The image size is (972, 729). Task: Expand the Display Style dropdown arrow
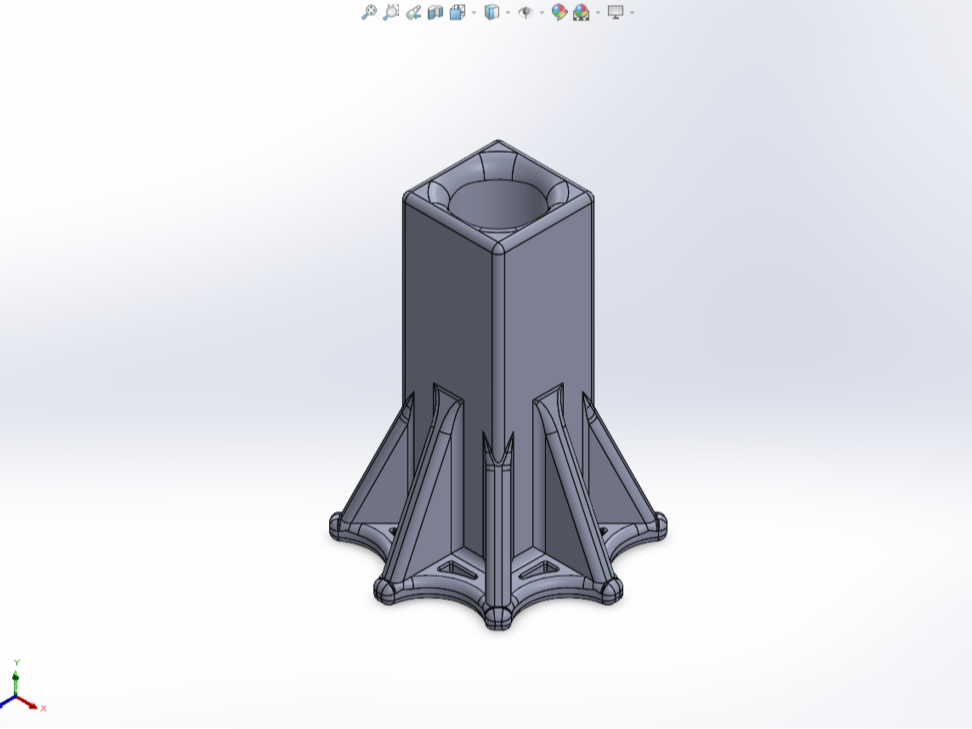(x=508, y=12)
